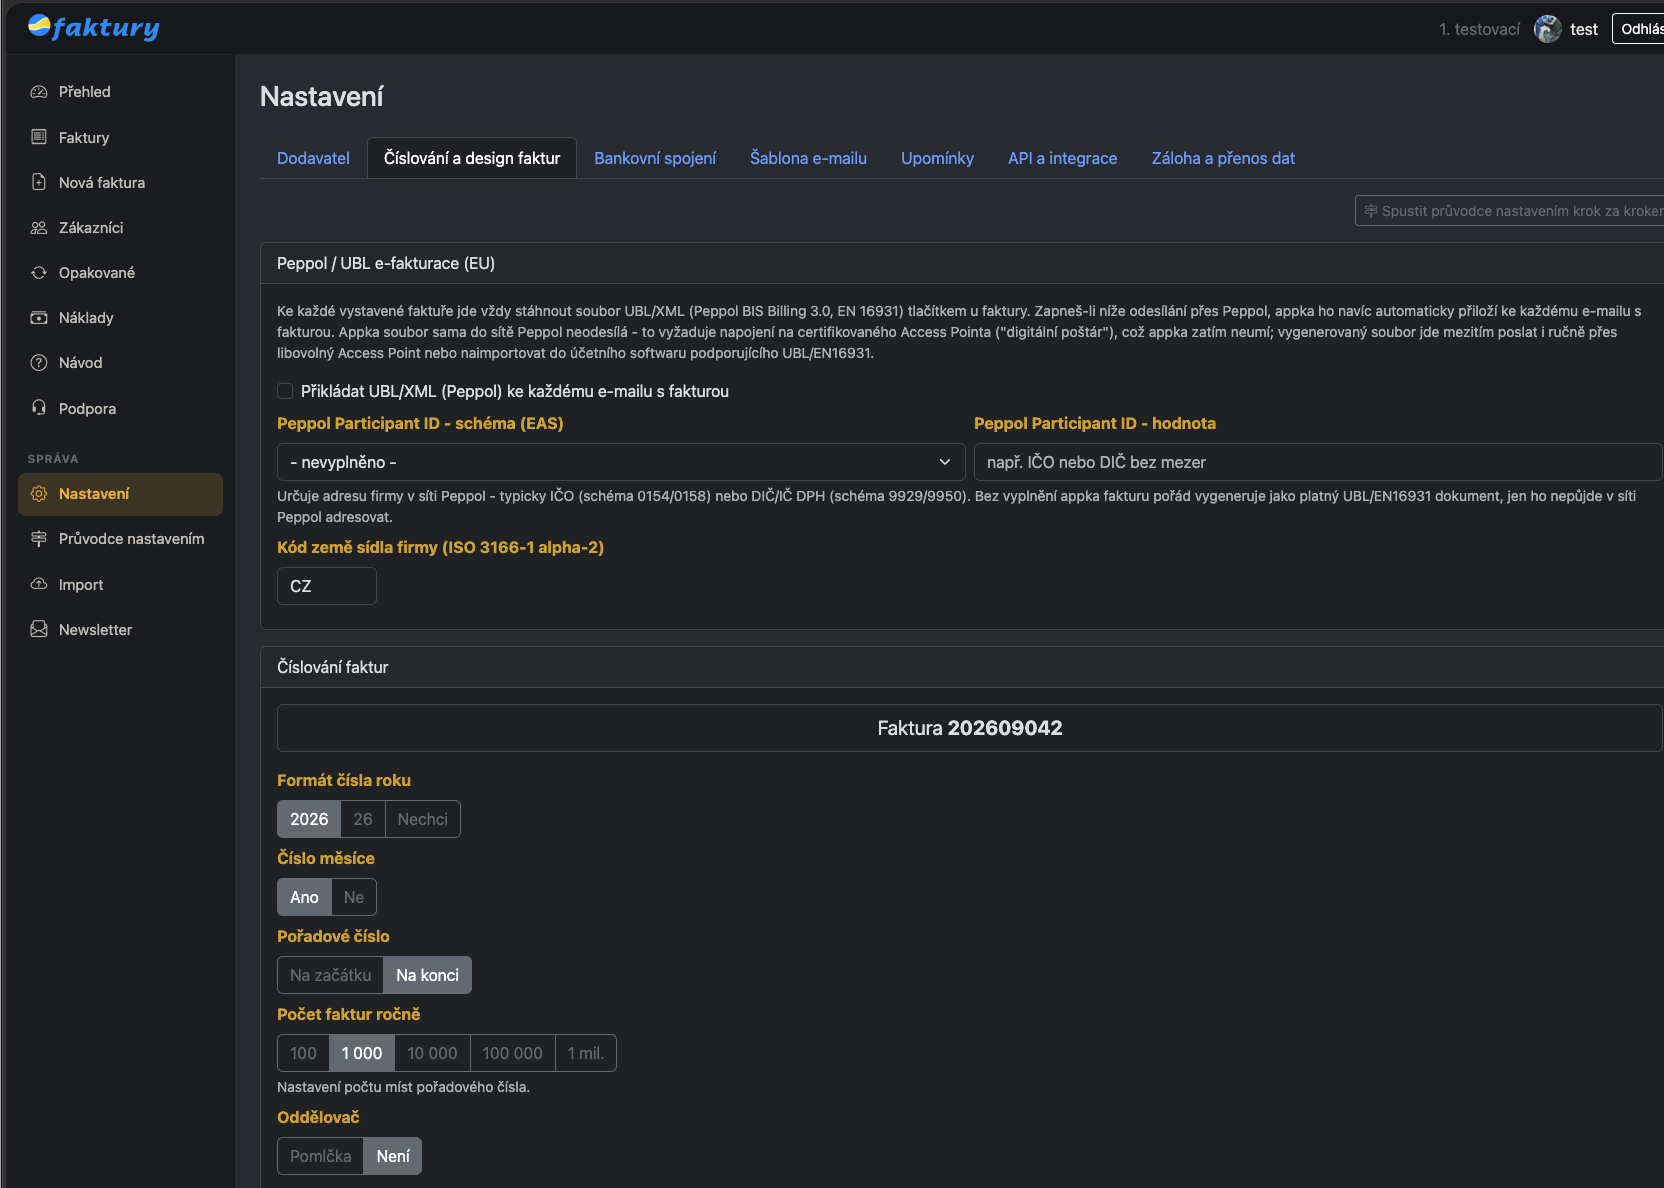Viewport: 1664px width, 1188px height.
Task: Click the Newsletter envelope icon
Action: tap(39, 629)
